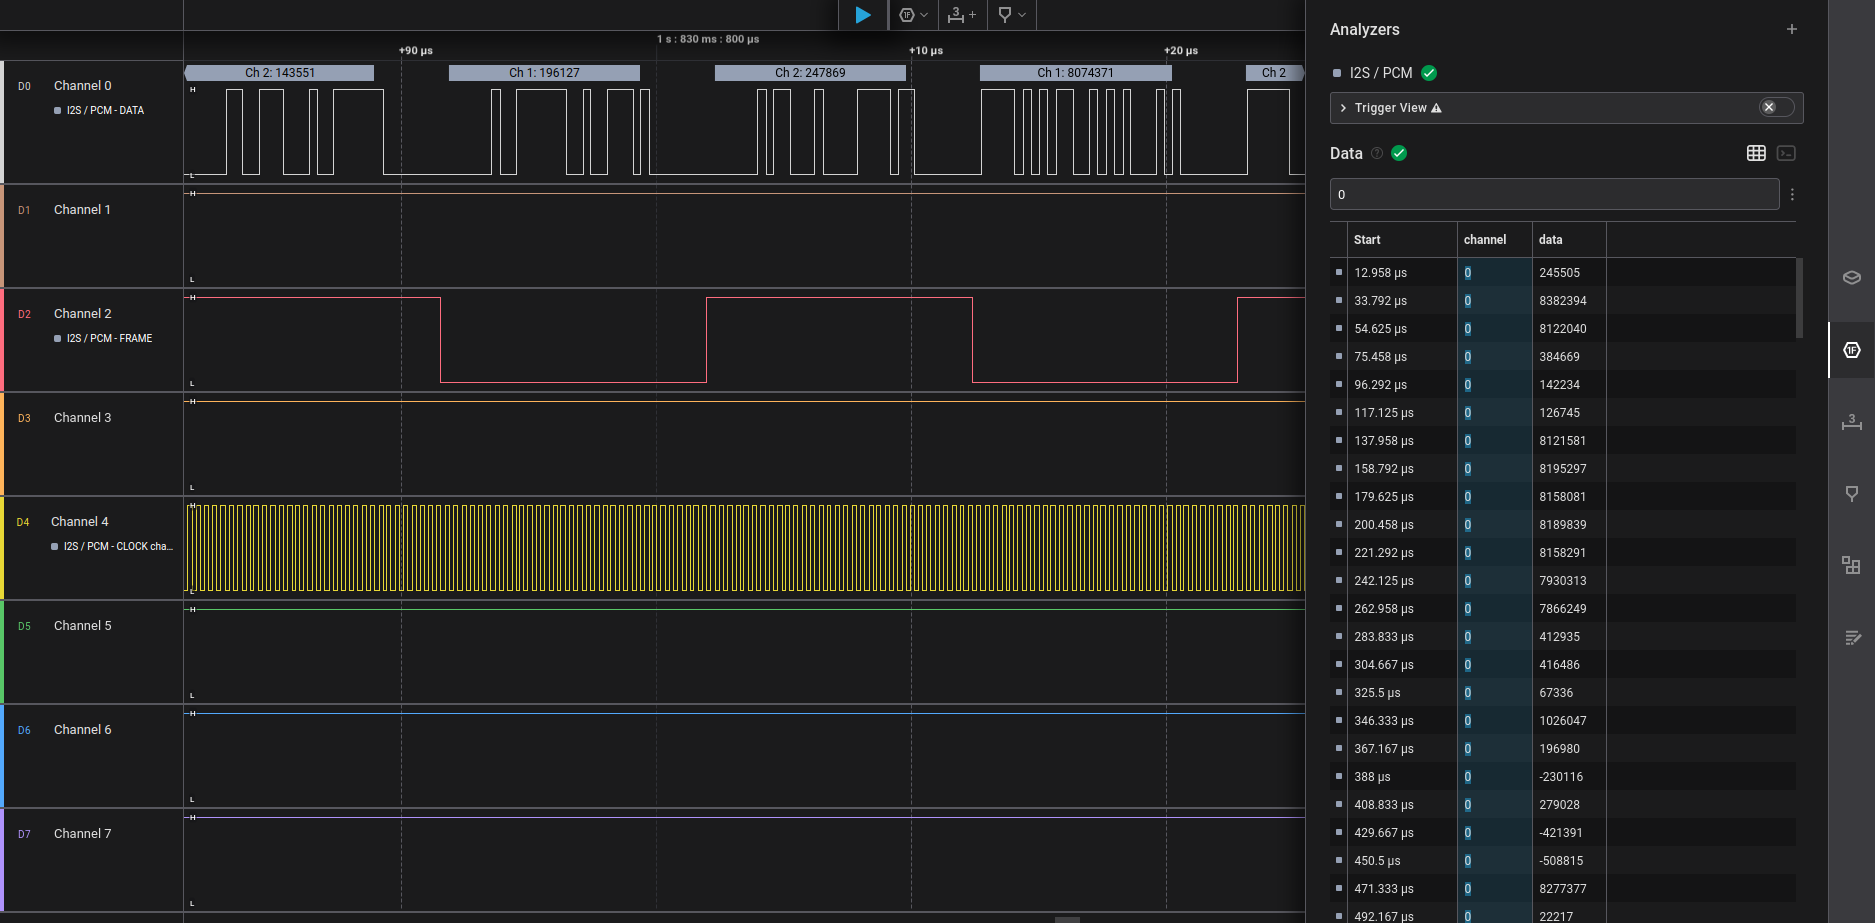Select the Channel 1 label
The height and width of the screenshot is (923, 1875).
[82, 210]
